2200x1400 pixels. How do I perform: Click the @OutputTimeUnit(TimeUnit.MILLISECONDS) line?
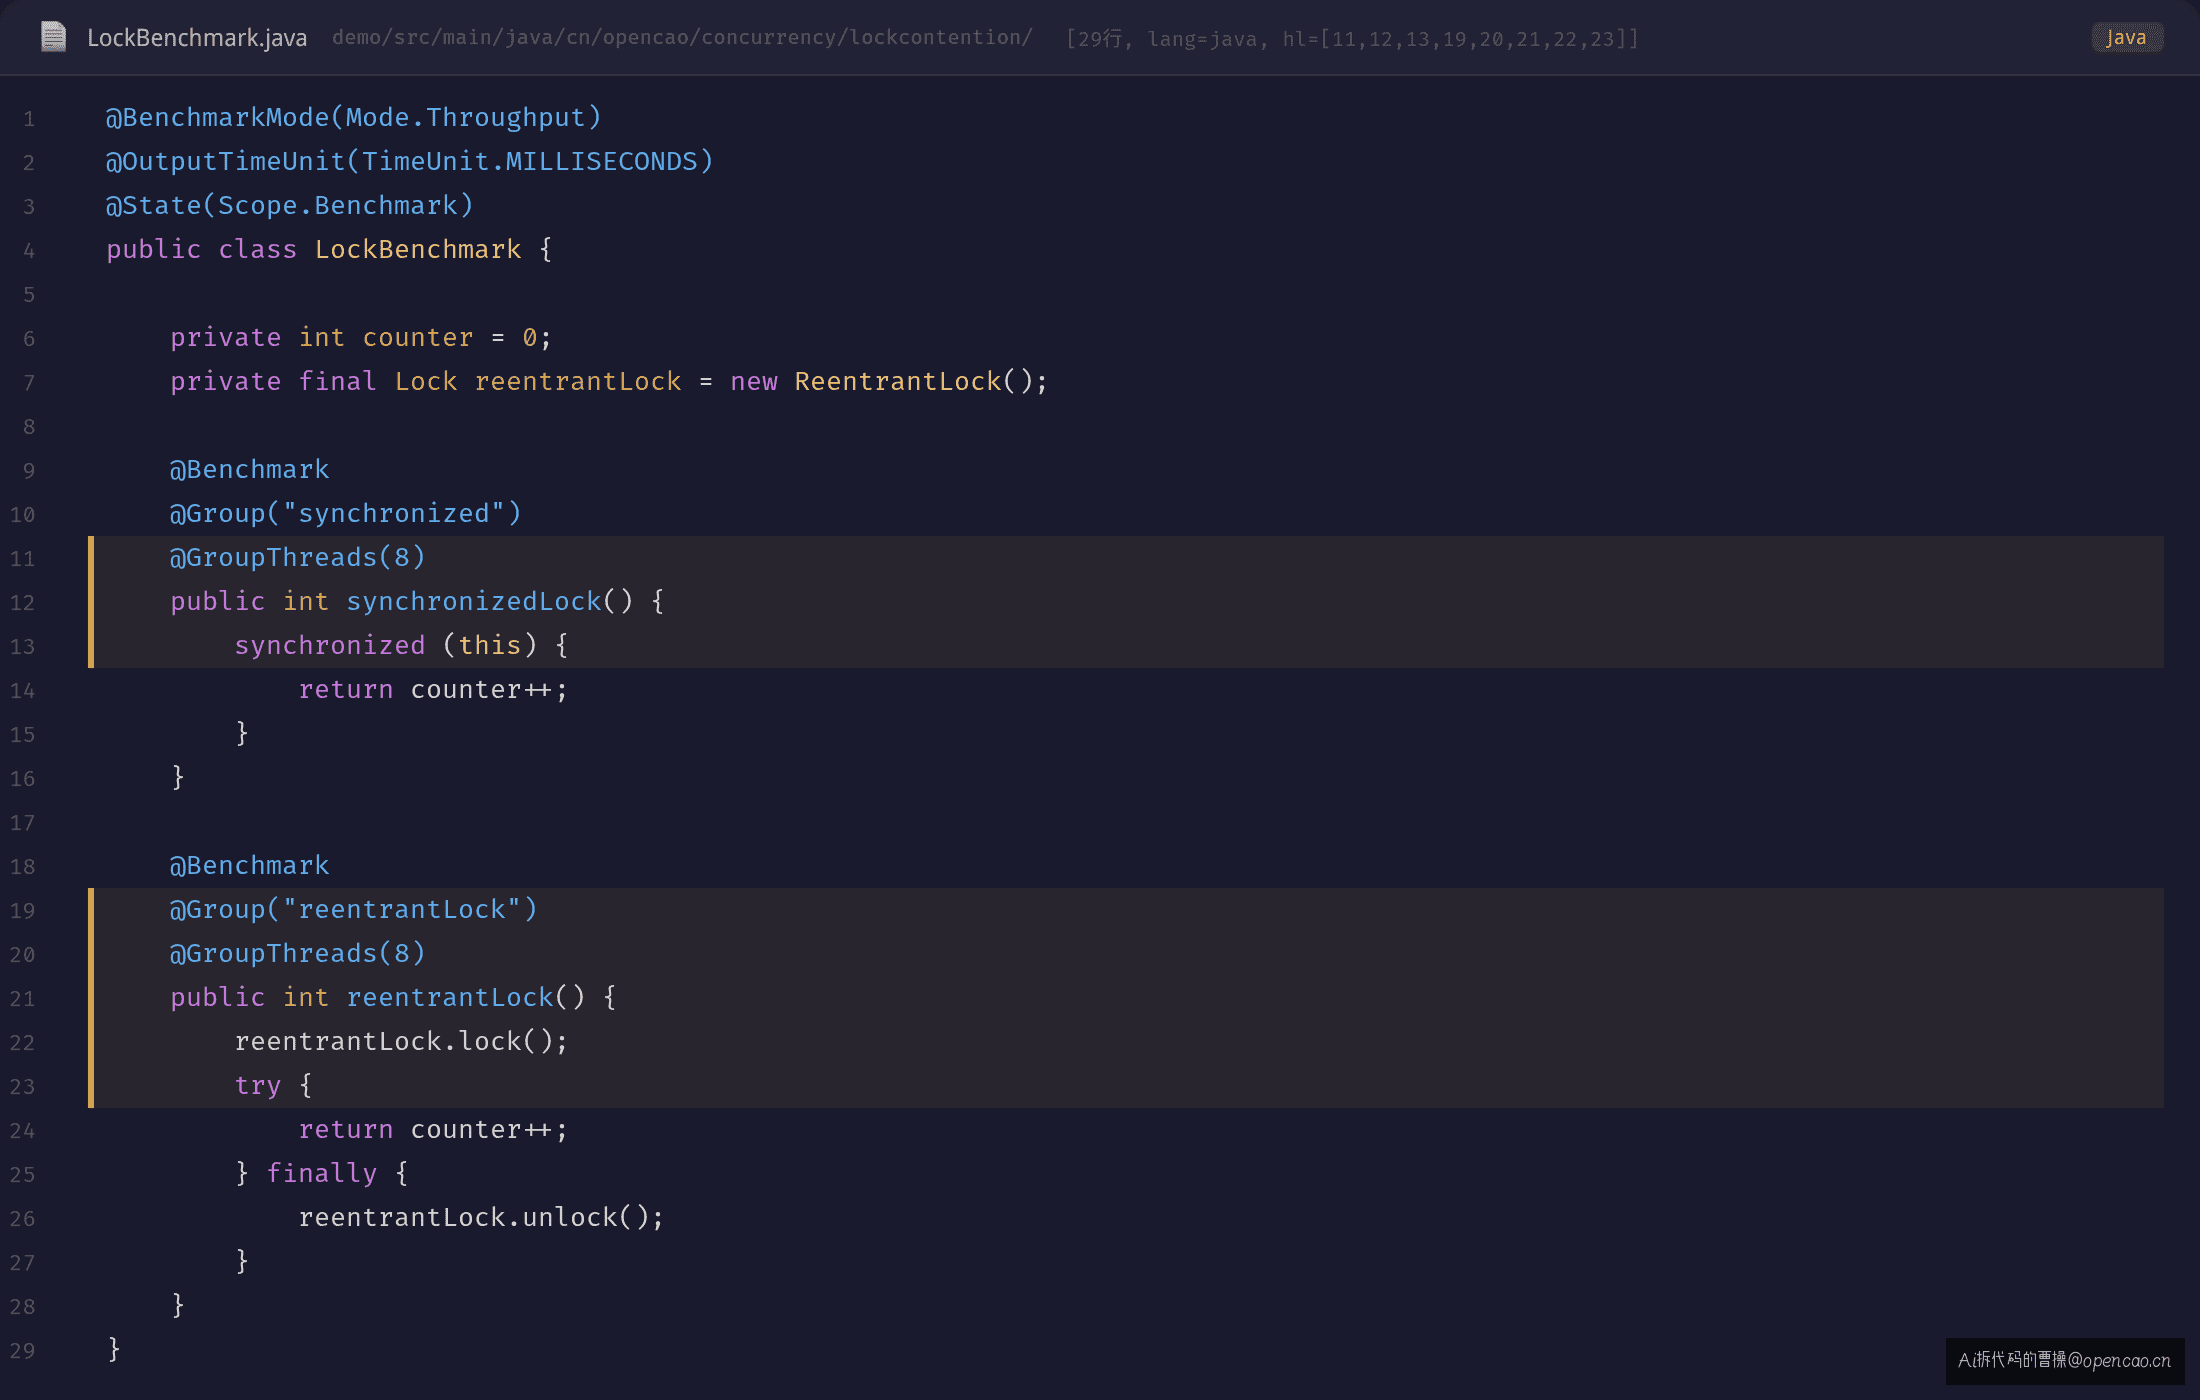[x=410, y=161]
